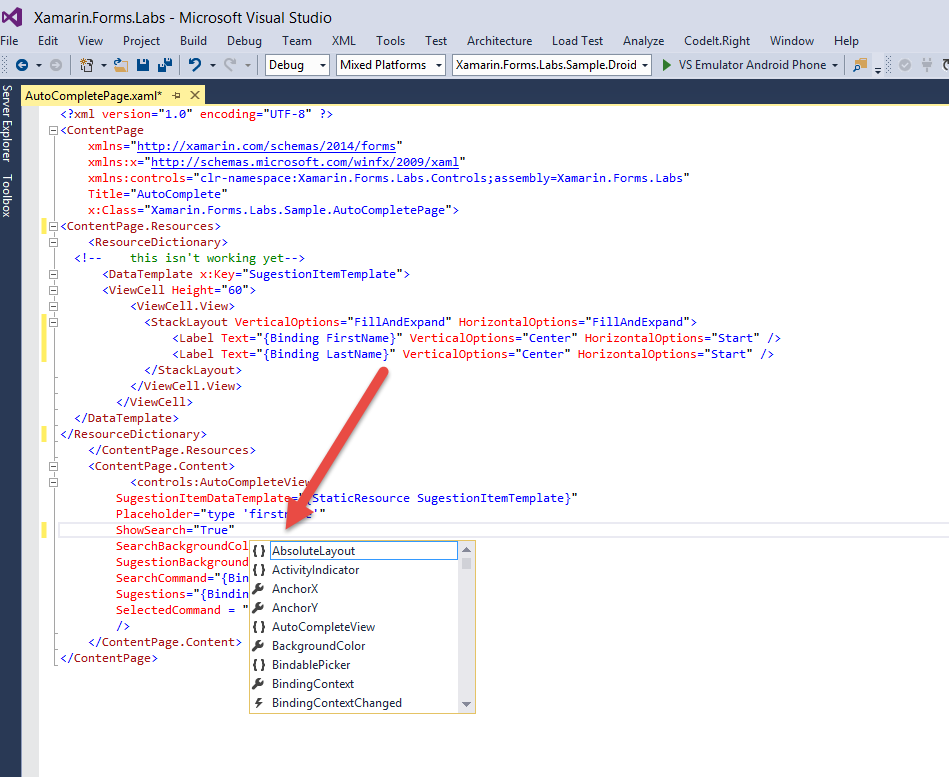Click the Find in Files folder icon

pos(859,65)
